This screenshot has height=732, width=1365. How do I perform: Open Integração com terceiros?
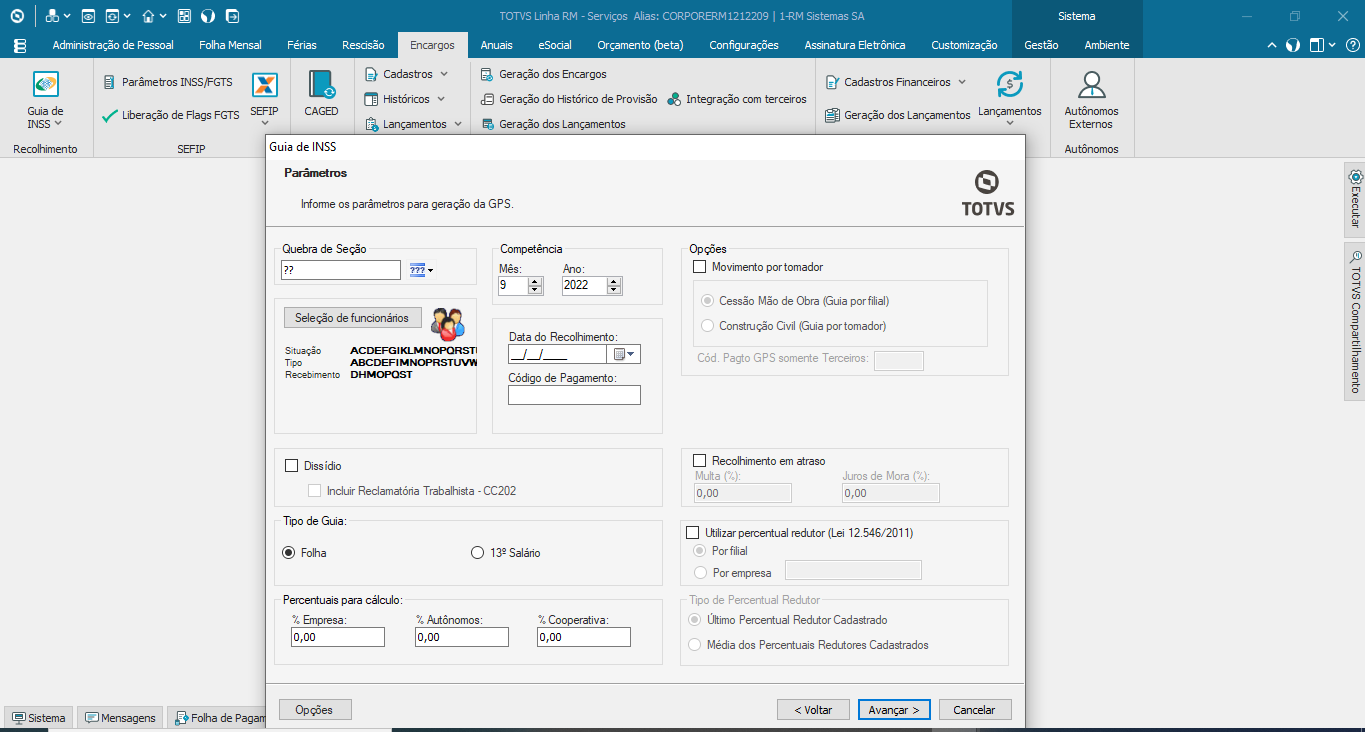[737, 99]
